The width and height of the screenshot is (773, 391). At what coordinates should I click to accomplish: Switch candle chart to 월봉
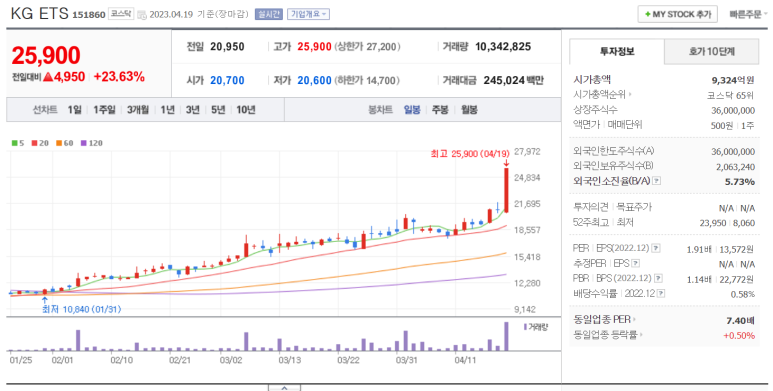tap(469, 109)
